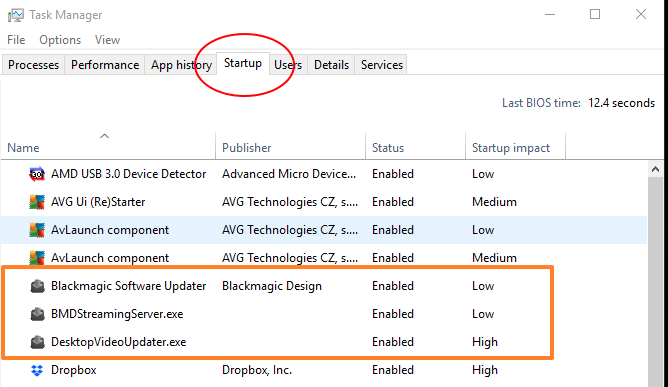Screen dimensions: 668x387
Task: Click the AMD USB 3.0 Device Detector icon
Action: [37, 174]
